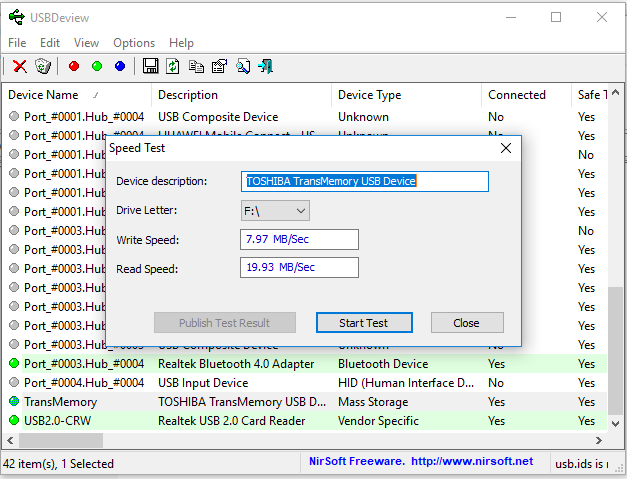
Task: Sort by Connected column header
Action: point(526,95)
